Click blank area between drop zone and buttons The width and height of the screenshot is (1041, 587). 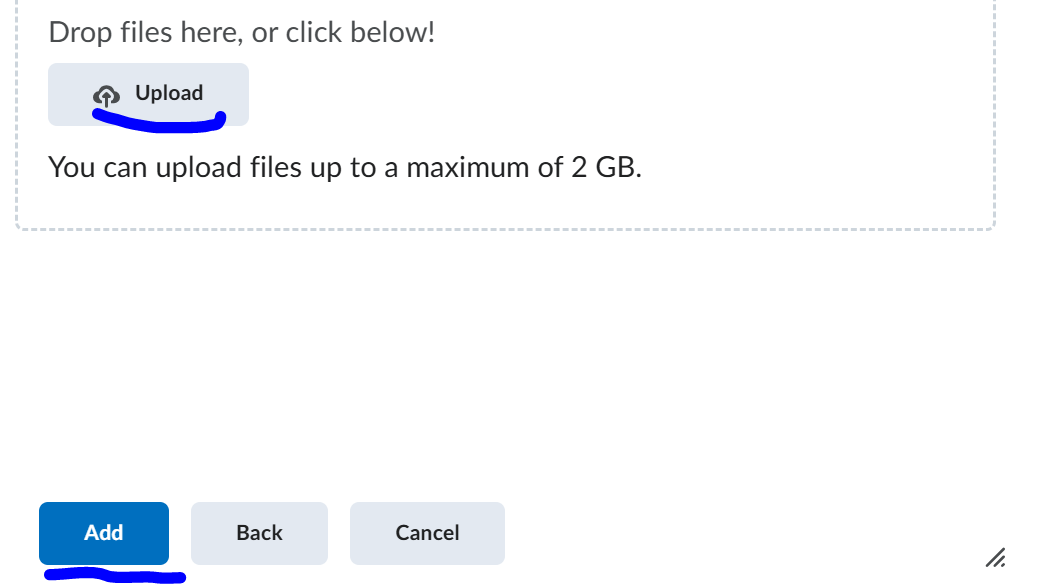tap(505, 365)
